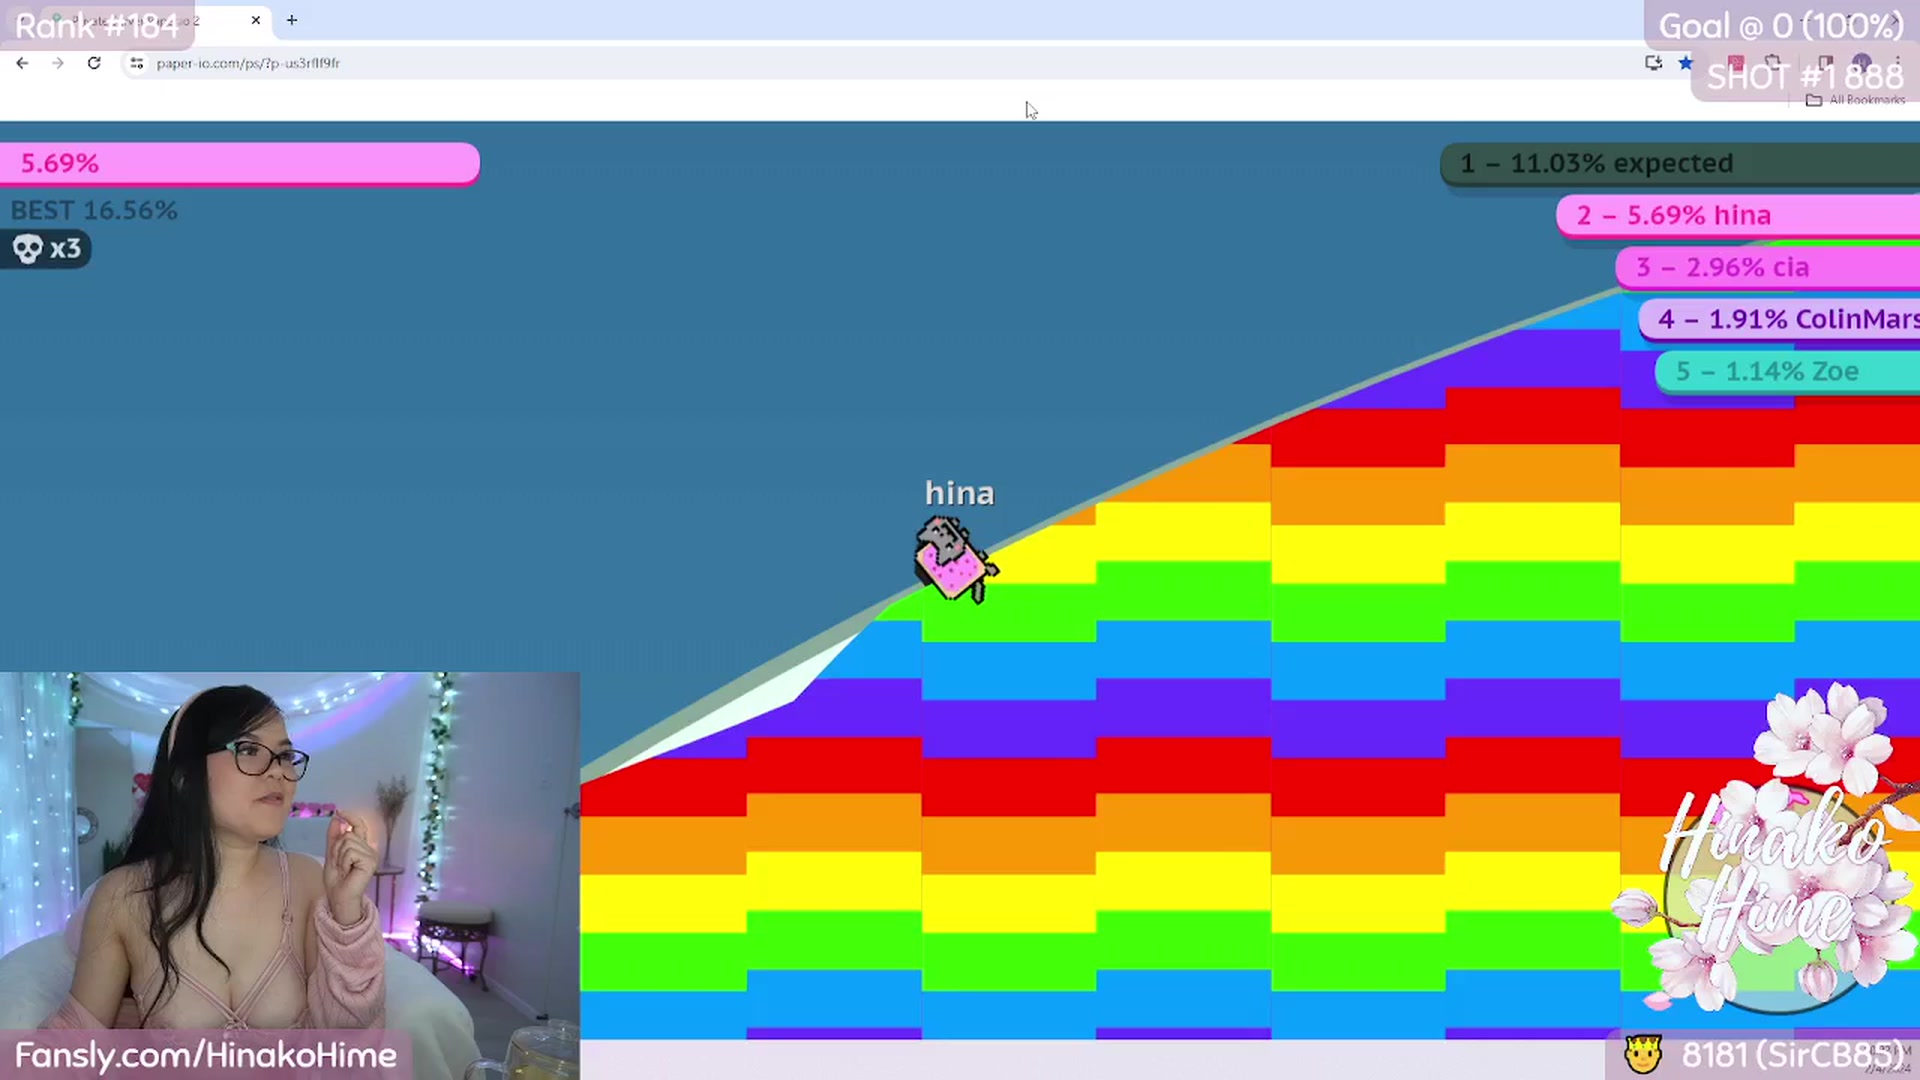Open the site information icon in address bar
1920x1080 pixels.
(x=137, y=63)
